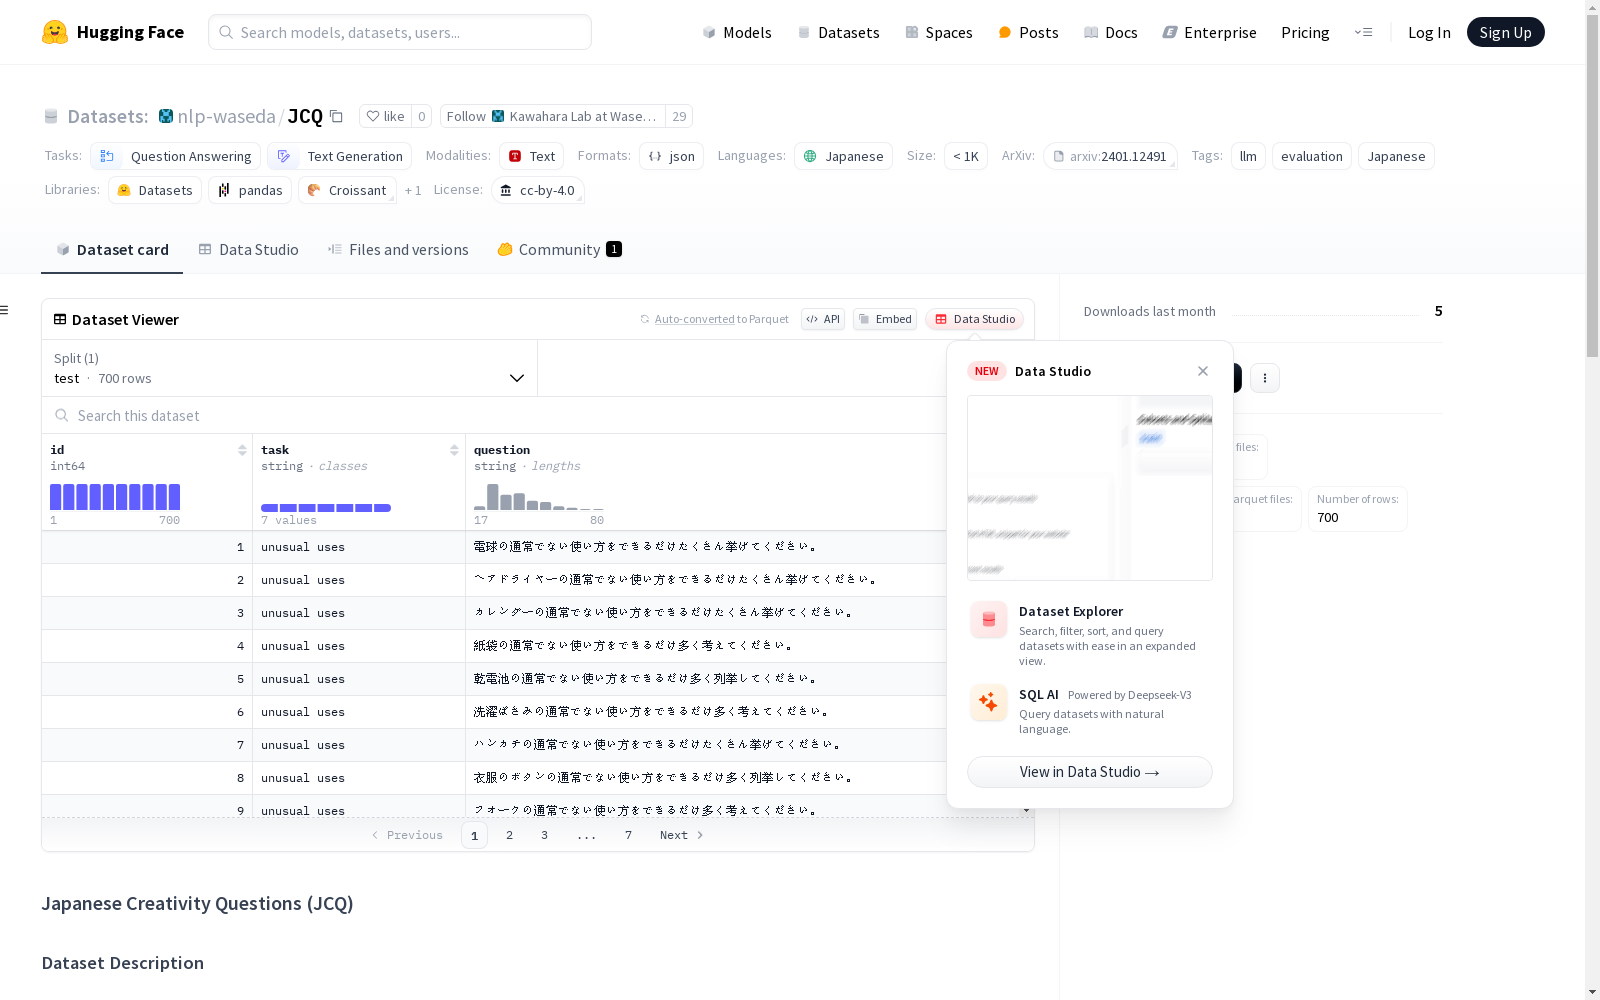
Task: Switch to the Files and versions tab
Action: coord(398,250)
